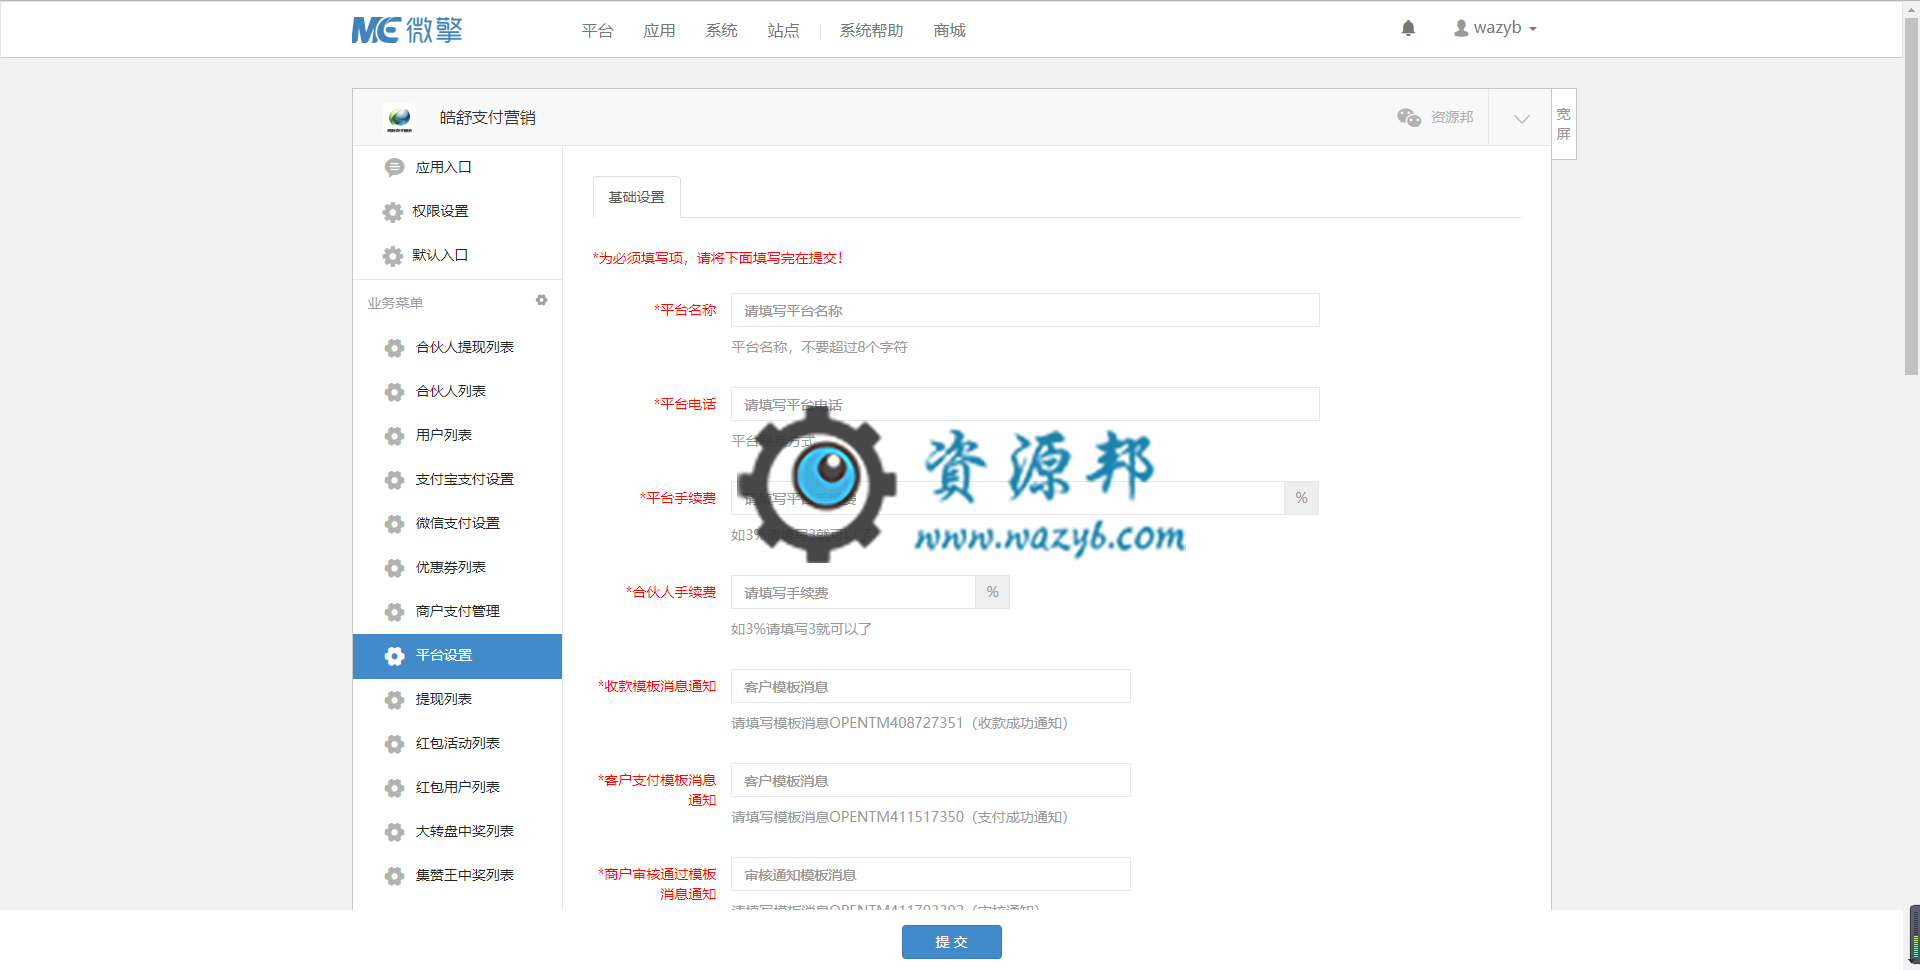Click gear icon for 合伙人提现列表
The height and width of the screenshot is (970, 1920).
tap(394, 347)
